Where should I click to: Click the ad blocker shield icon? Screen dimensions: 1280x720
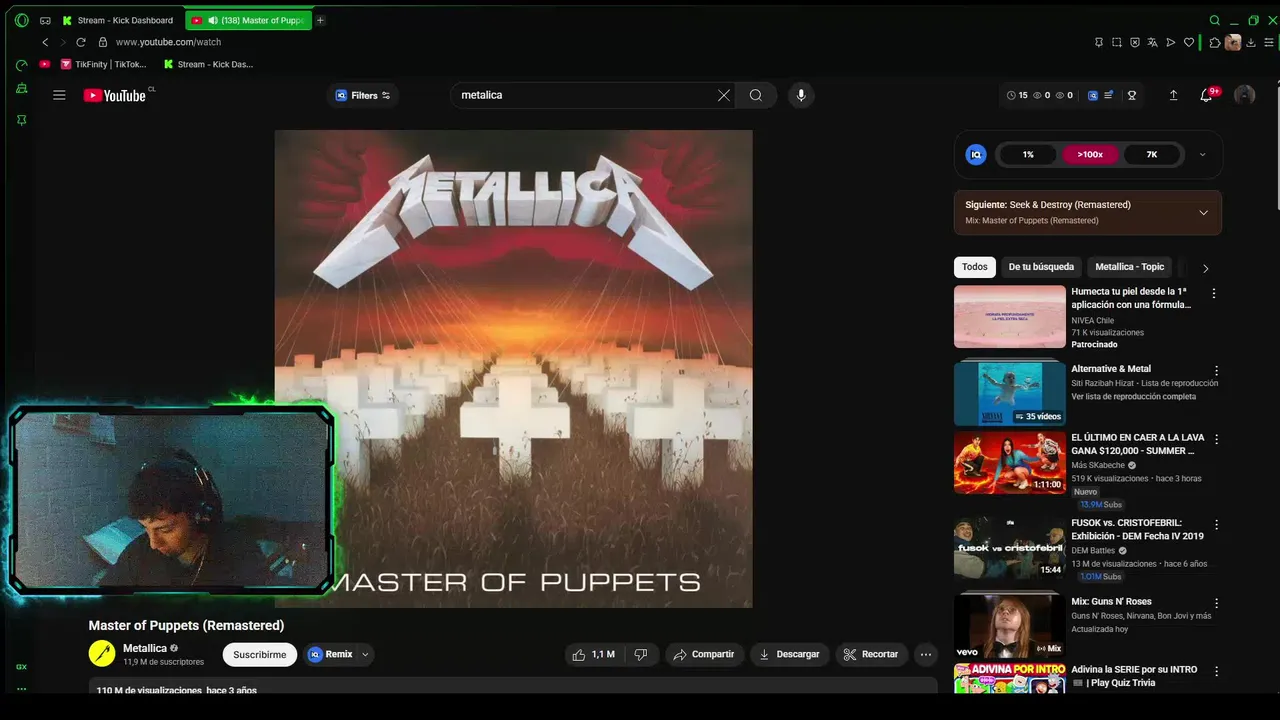coord(1135,42)
